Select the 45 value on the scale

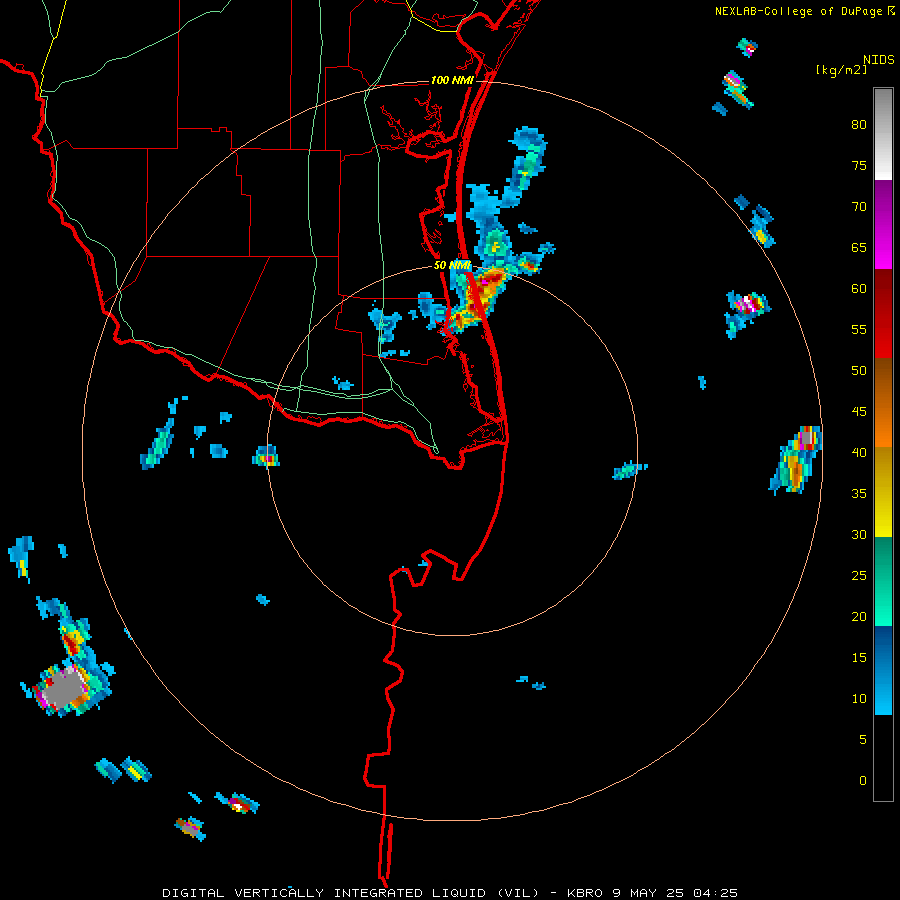click(859, 412)
